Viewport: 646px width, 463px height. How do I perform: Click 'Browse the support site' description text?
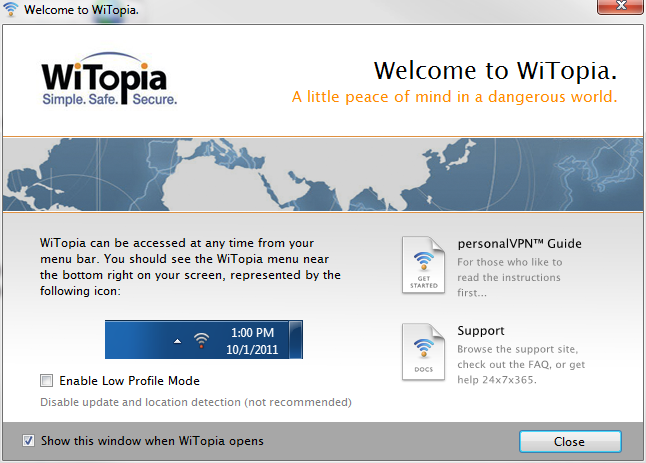521,364
